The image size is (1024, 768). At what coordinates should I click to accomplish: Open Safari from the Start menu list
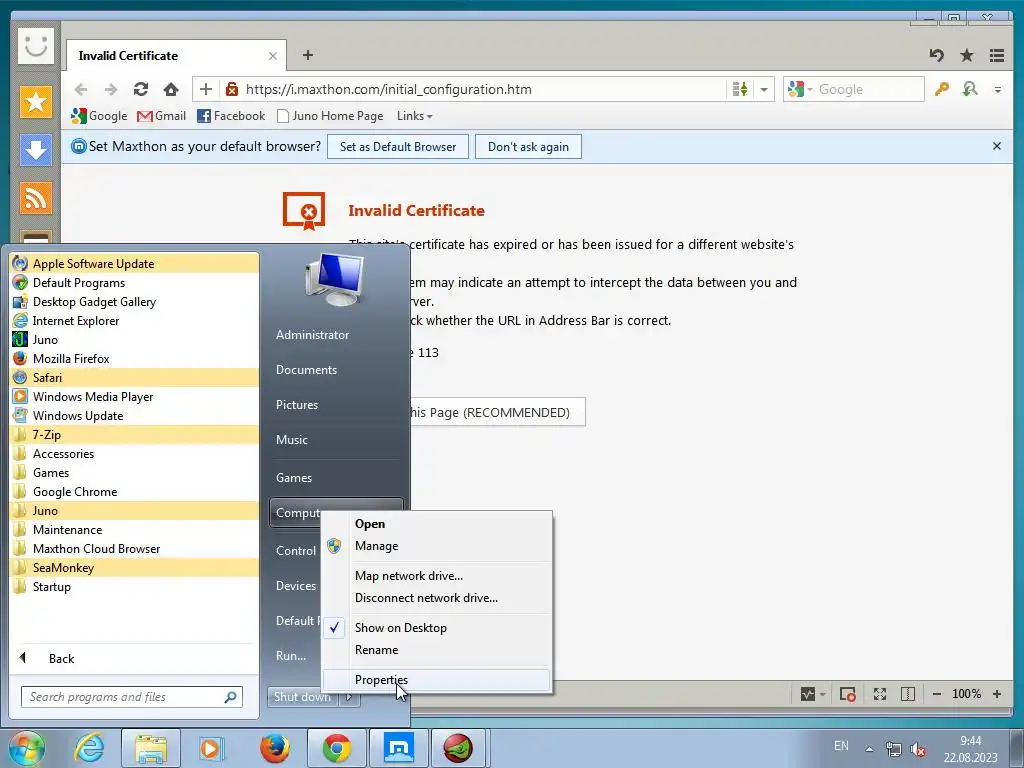tap(135, 377)
